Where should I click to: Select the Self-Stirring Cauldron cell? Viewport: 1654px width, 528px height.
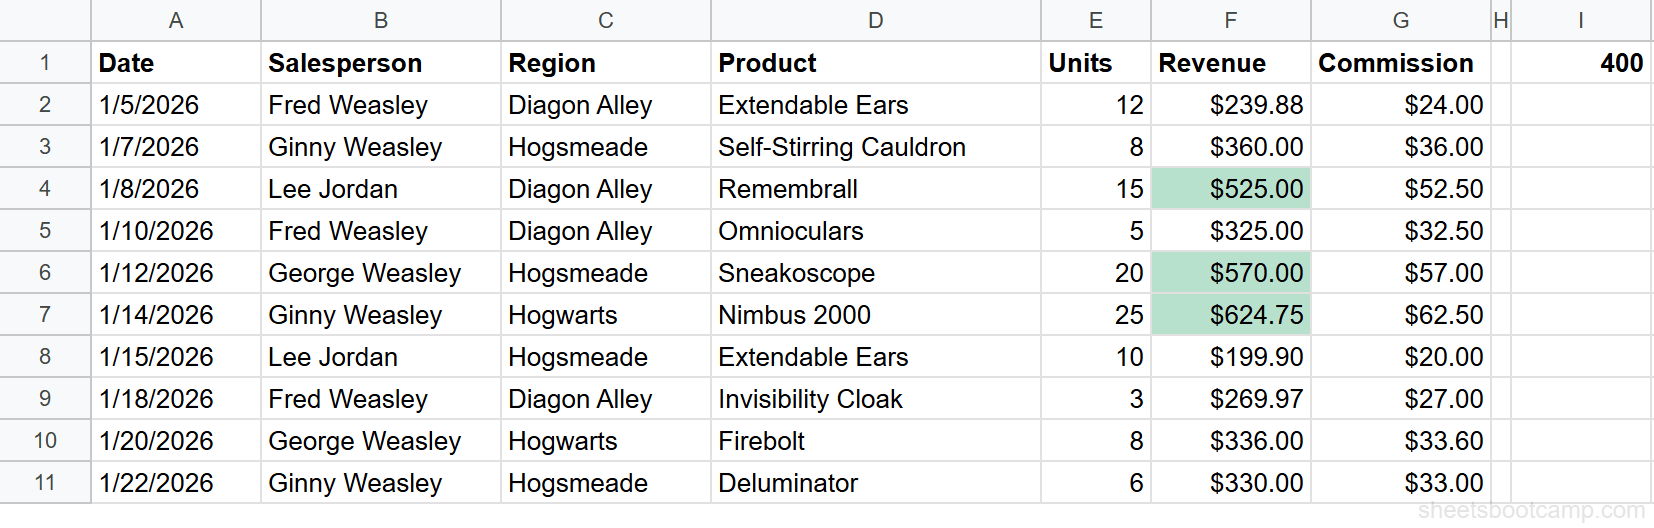[x=876, y=147]
